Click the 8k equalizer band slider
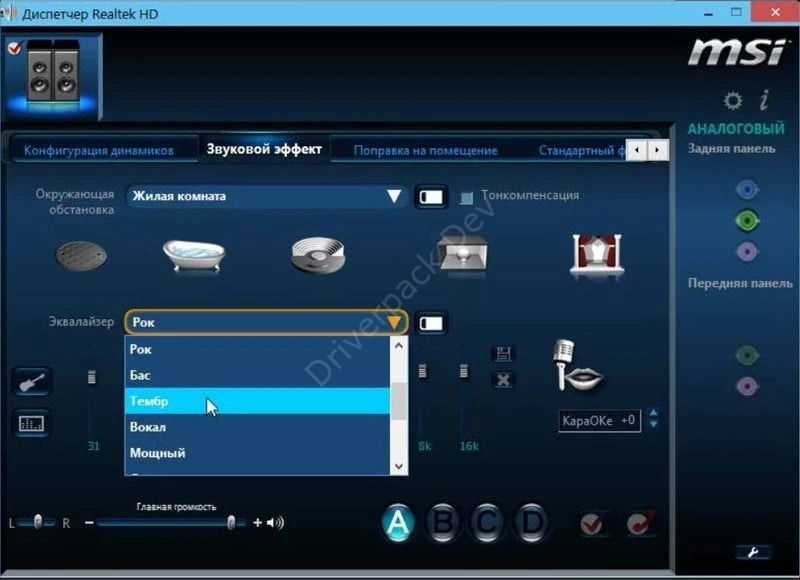This screenshot has width=800, height=580. 422,371
